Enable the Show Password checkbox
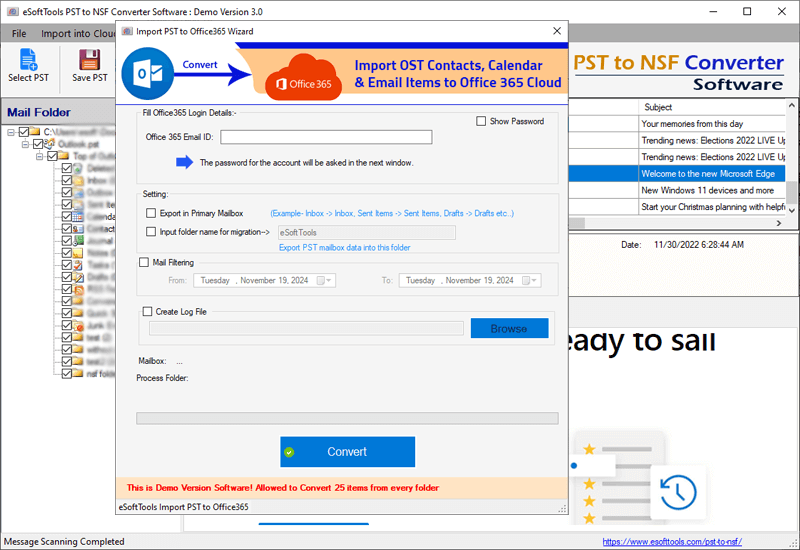Screen dimensions: 800x550 coord(481,121)
